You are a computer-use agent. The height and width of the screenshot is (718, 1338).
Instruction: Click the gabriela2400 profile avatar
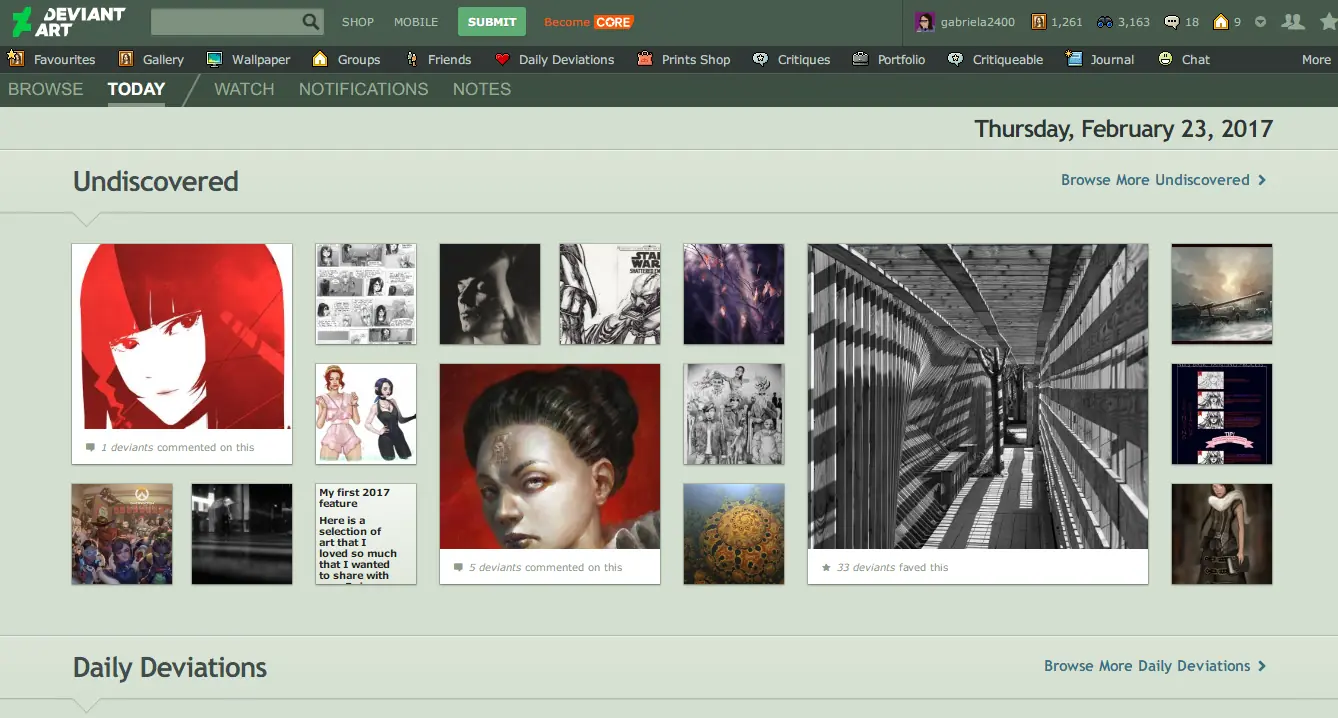tap(924, 21)
